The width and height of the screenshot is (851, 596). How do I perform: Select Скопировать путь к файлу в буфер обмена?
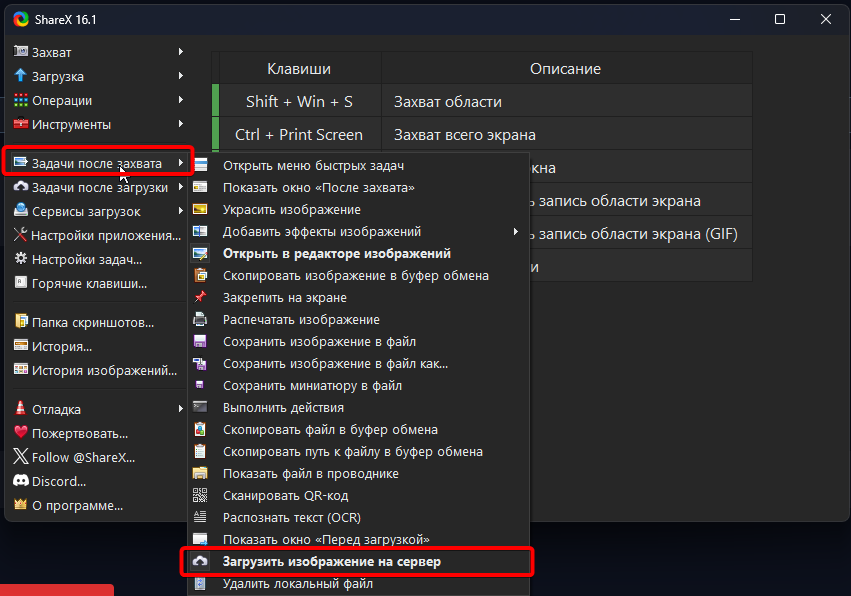tap(358, 451)
